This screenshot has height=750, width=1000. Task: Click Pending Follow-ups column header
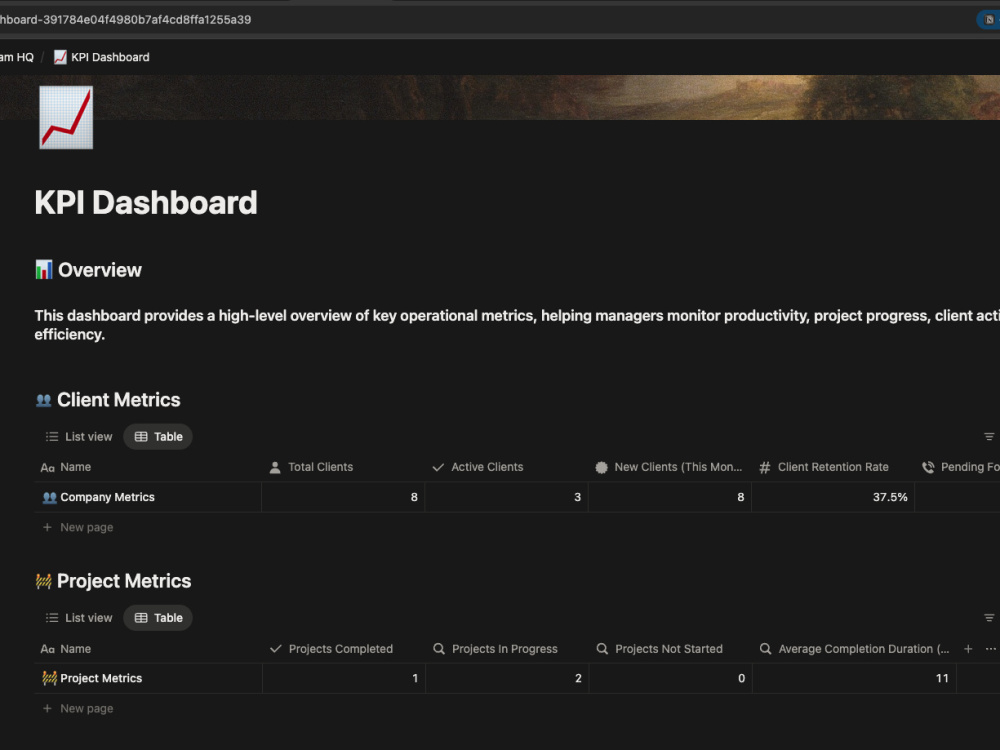click(x=958, y=467)
